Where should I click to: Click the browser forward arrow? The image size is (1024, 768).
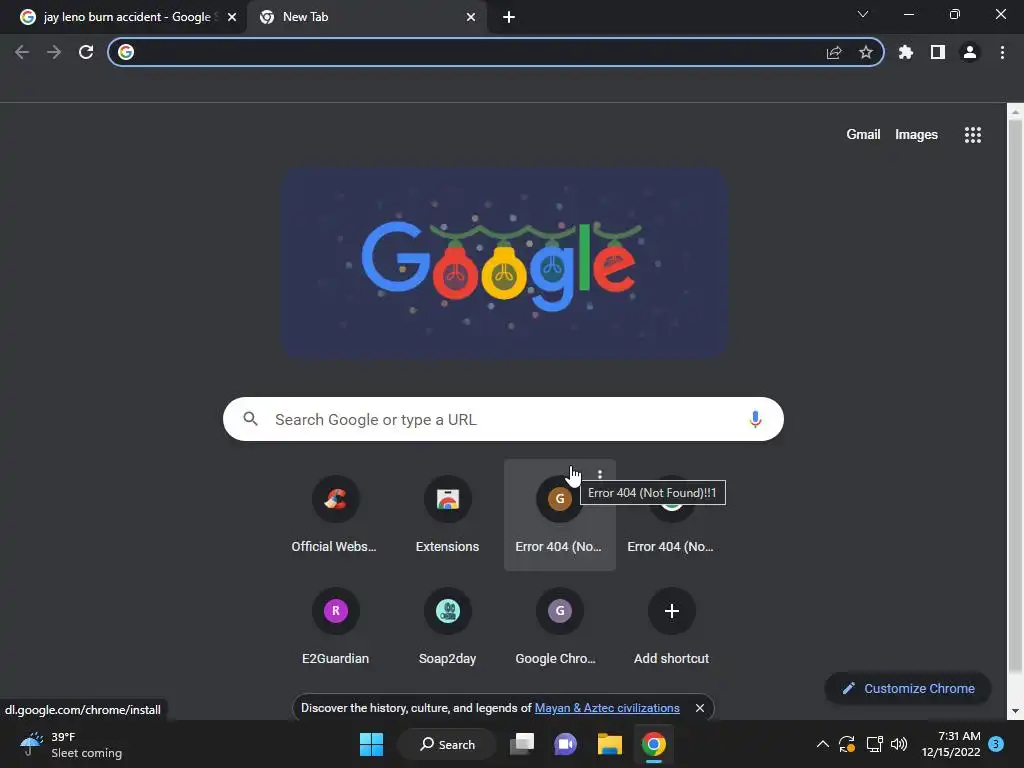click(x=54, y=52)
